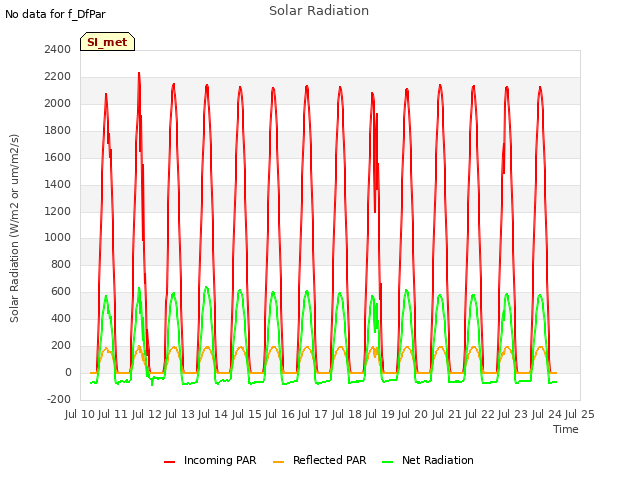Click the -200 y-axis tick label
This screenshot has height=480, width=640.
pos(59,399)
